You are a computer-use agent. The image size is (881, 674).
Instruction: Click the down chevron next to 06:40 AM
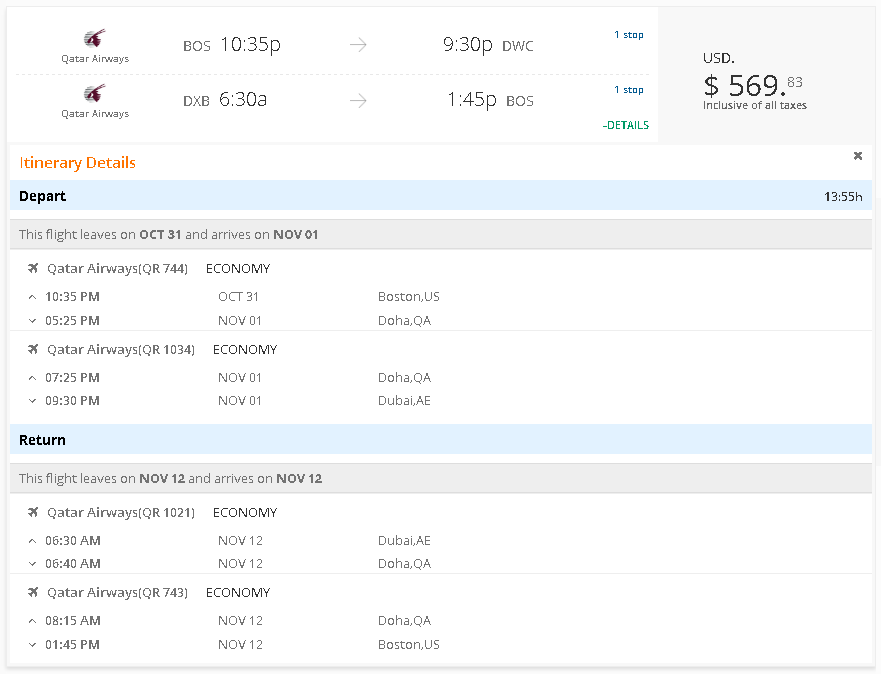32,564
